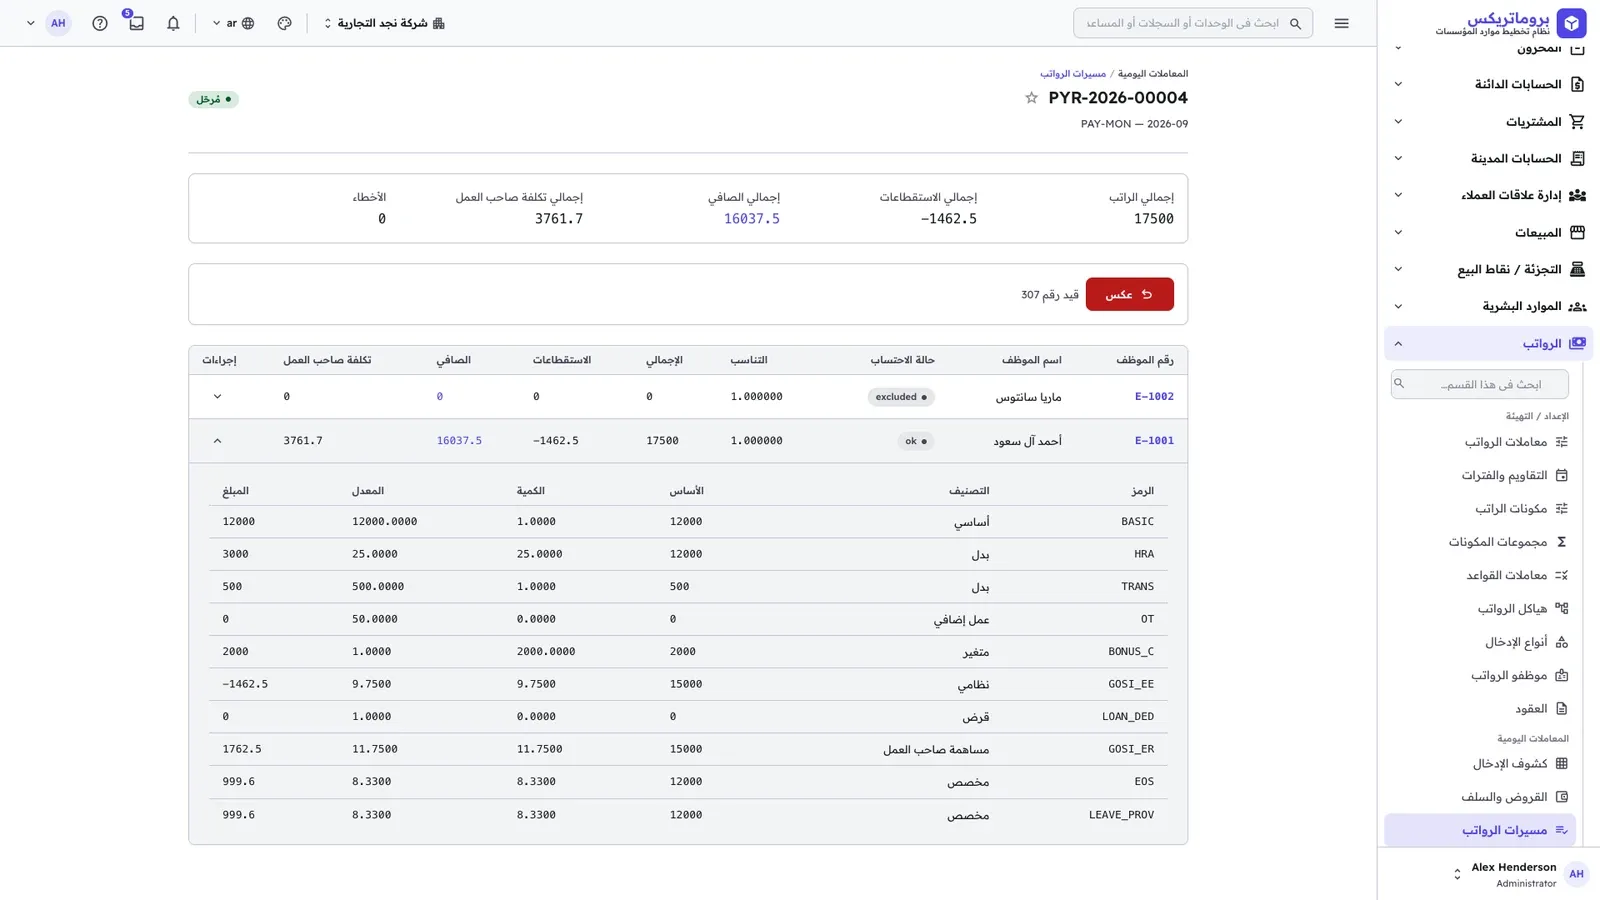1600x900 pixels.
Task: Open مكونات الراتب sidebar item
Action: [x=1480, y=509]
